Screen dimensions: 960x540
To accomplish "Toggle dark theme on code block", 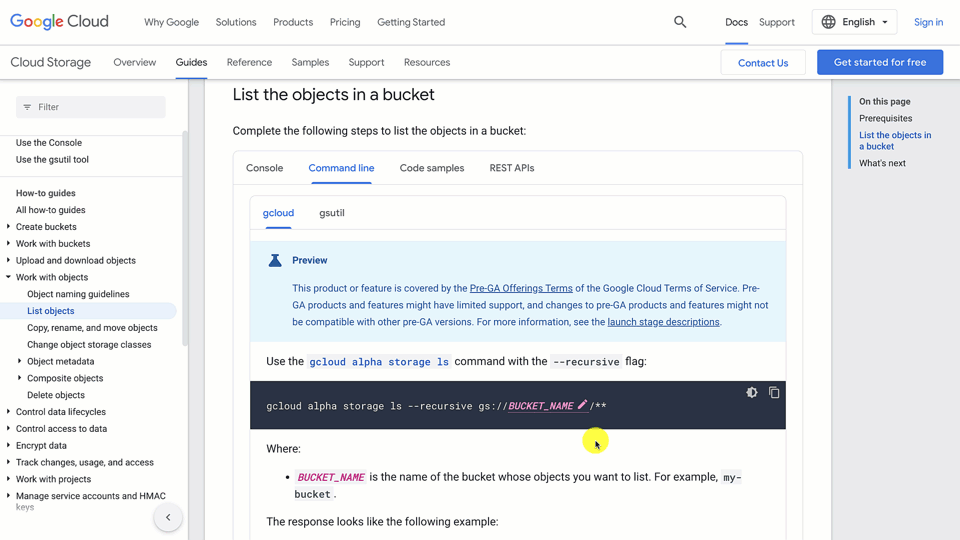I will [752, 393].
